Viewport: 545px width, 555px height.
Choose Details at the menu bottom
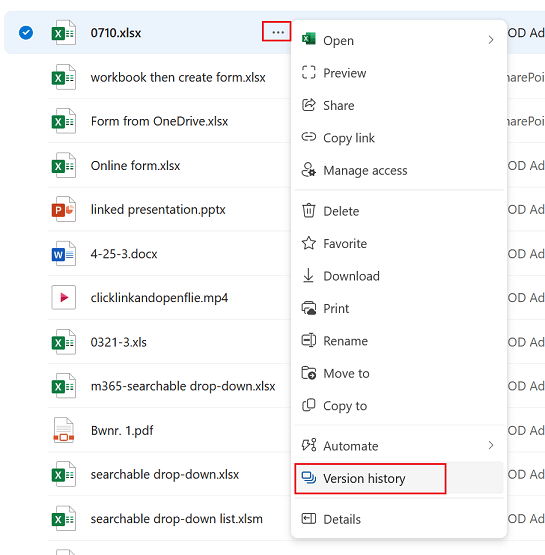click(x=399, y=519)
